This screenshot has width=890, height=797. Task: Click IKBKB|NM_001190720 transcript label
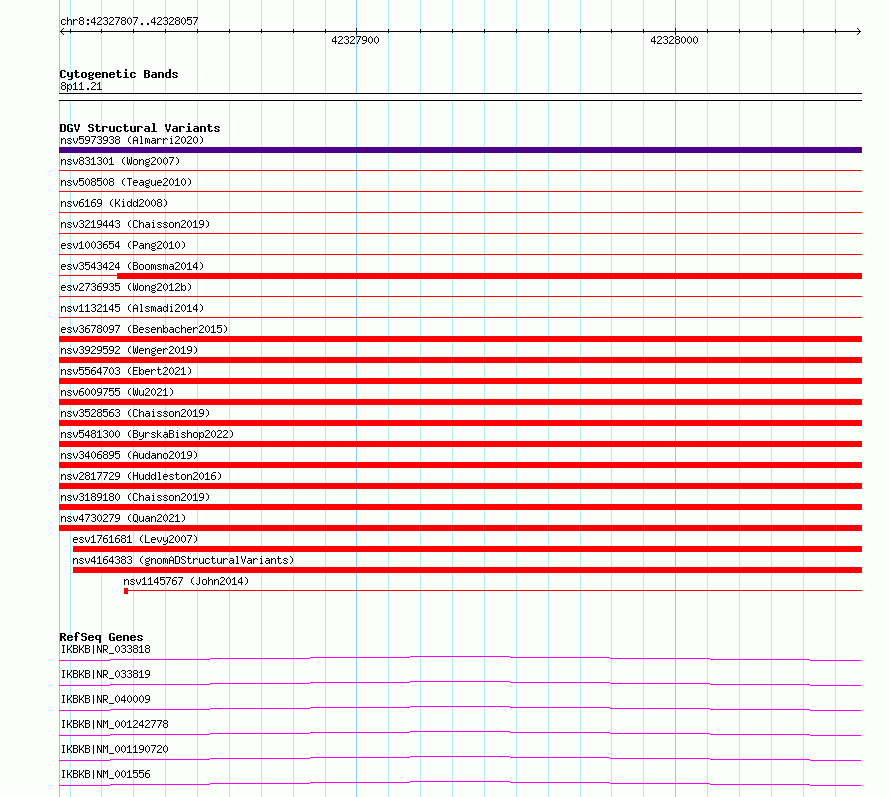(114, 749)
